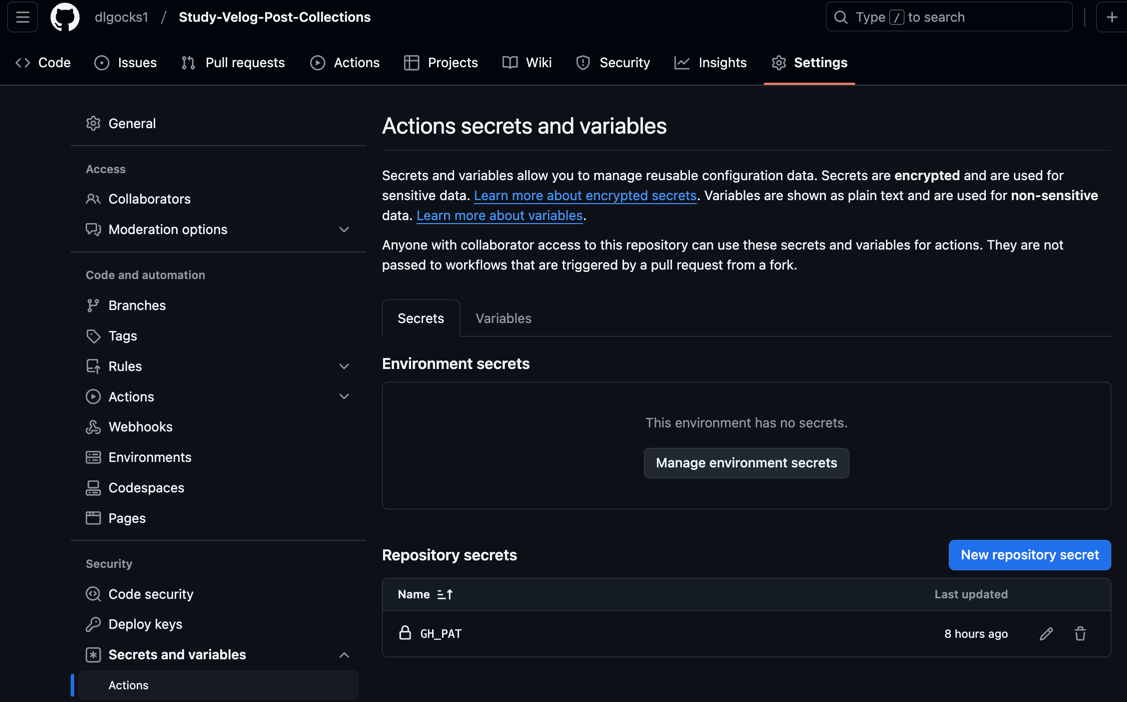This screenshot has height=702, width=1127.
Task: Expand the sidebar Actions section chevron
Action: point(344,397)
